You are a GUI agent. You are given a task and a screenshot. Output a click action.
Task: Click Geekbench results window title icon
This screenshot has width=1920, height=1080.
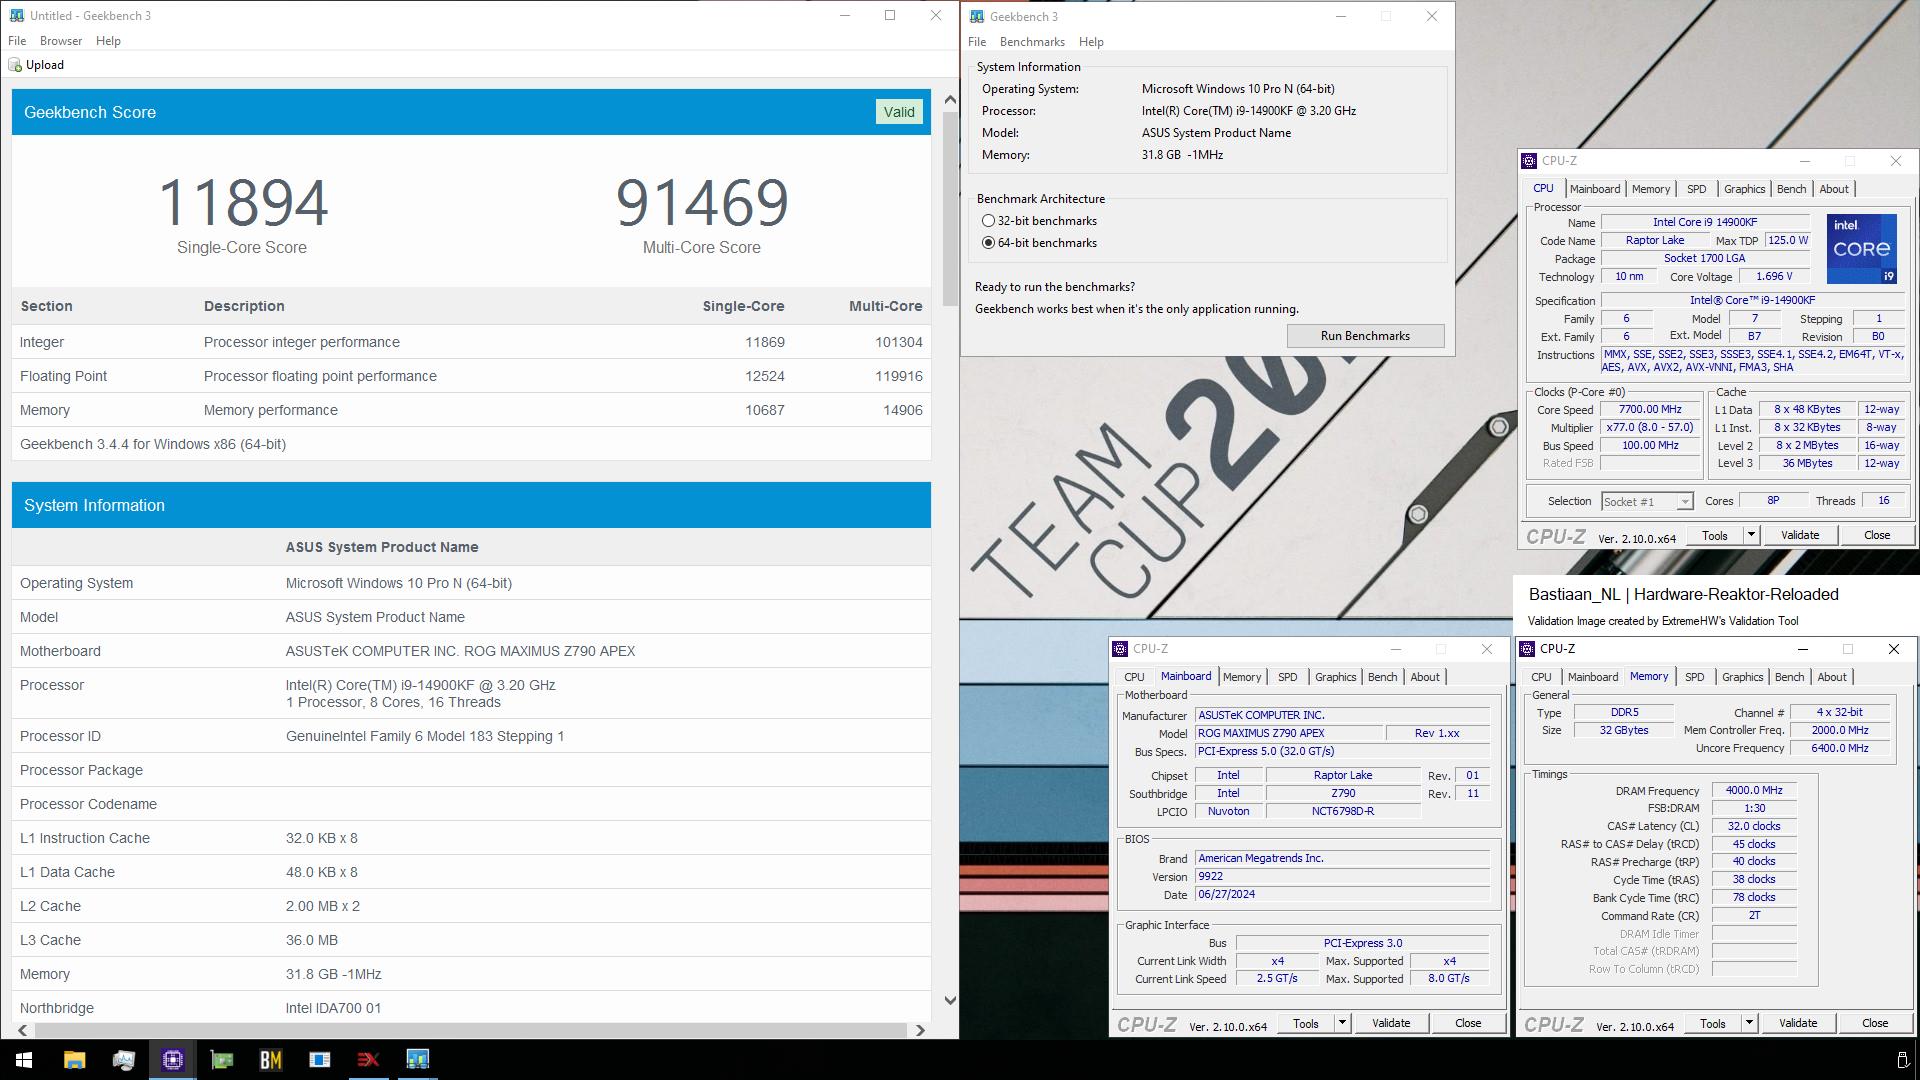pyautogui.click(x=16, y=16)
